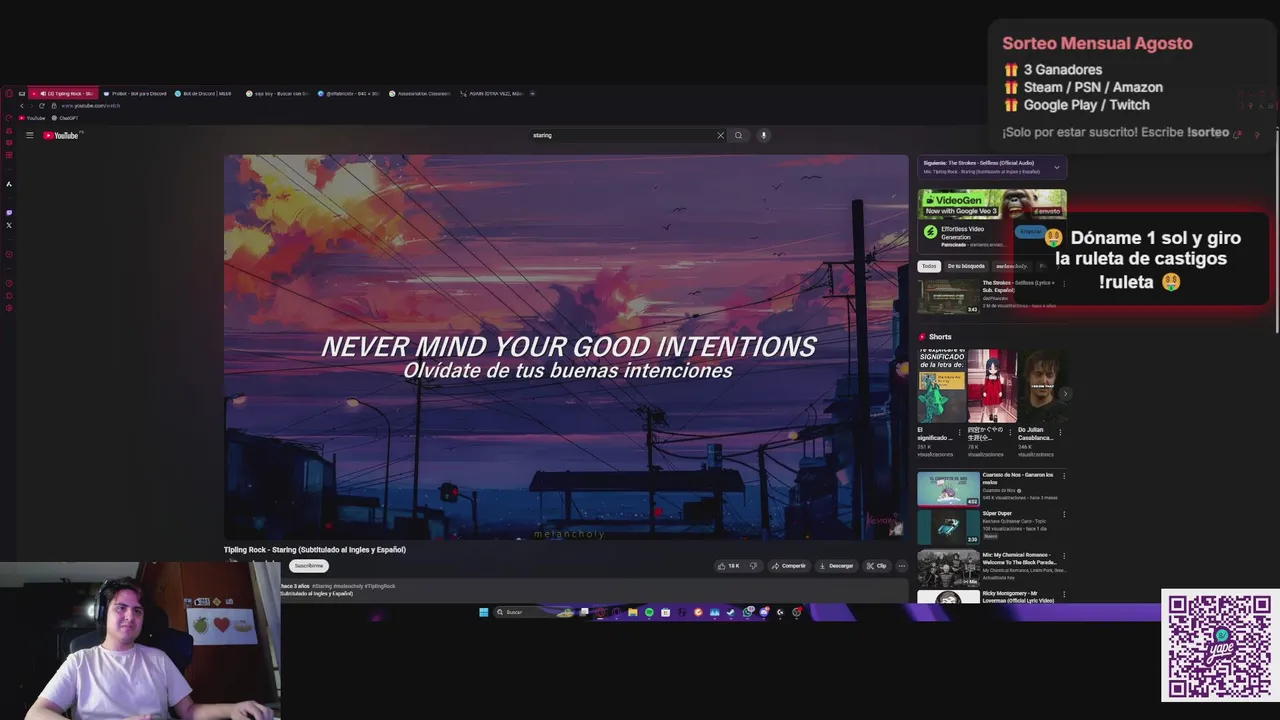Open Spotify from the taskbar
The height and width of the screenshot is (720, 1280).
649,612
